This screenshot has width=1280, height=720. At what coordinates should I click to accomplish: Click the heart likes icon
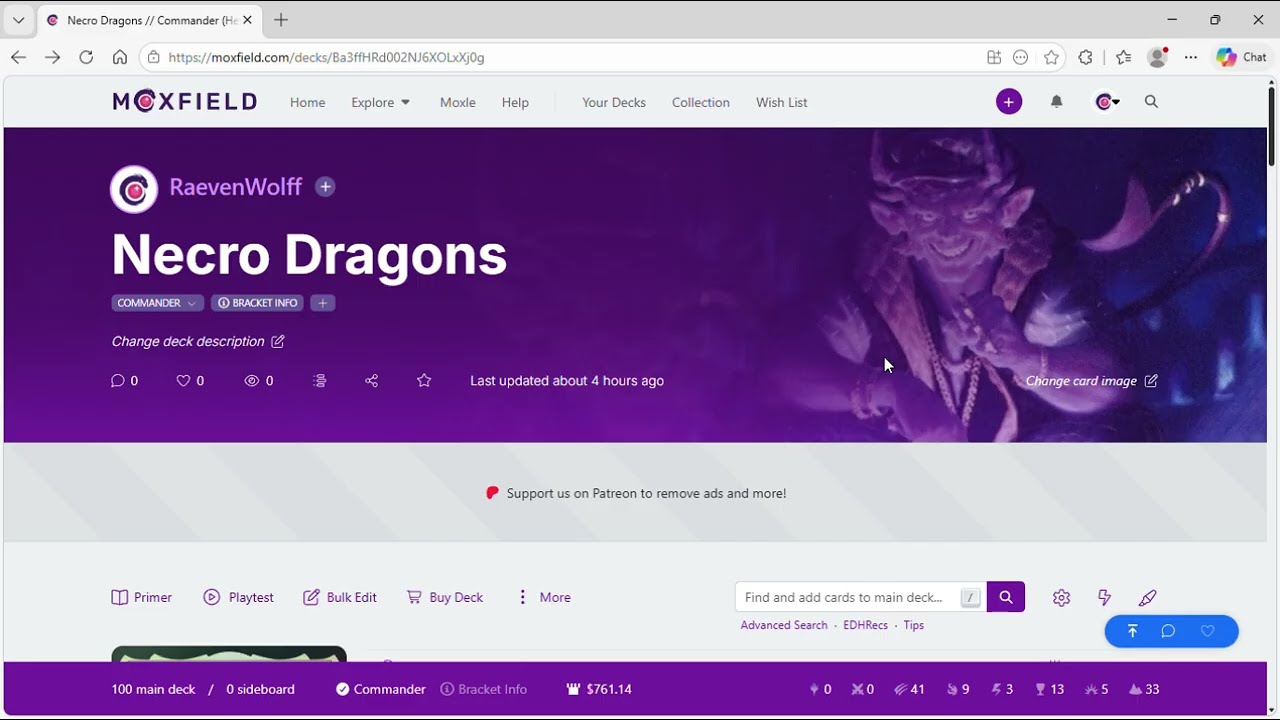coord(183,380)
